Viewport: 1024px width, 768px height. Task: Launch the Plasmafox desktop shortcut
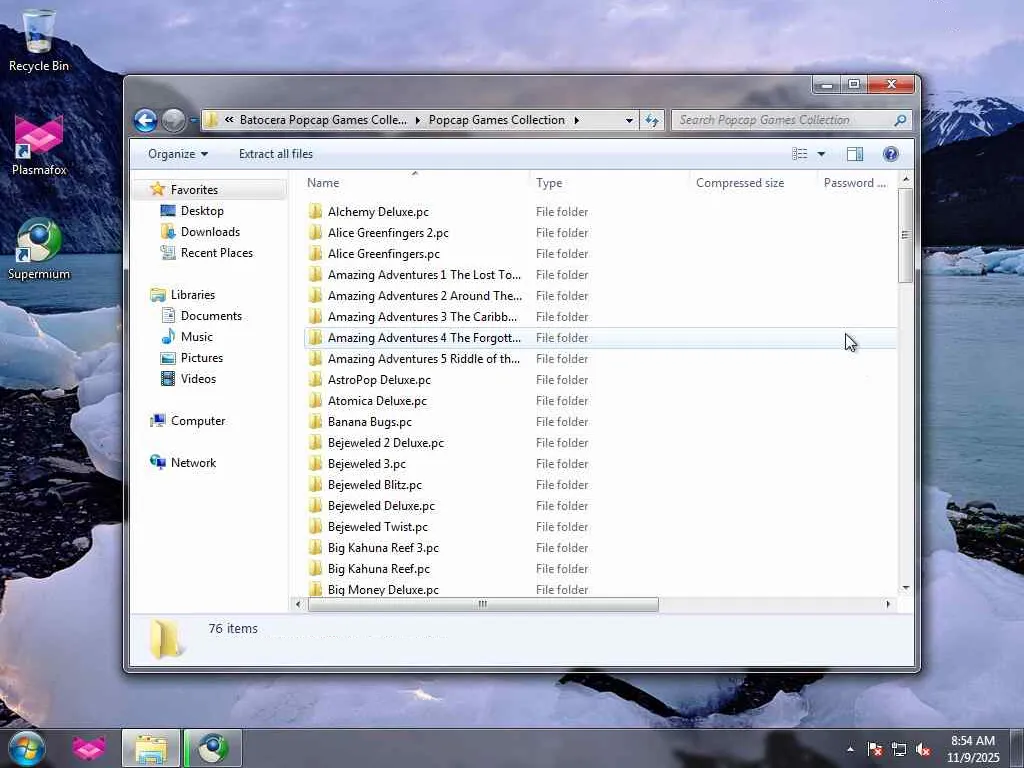tap(39, 145)
